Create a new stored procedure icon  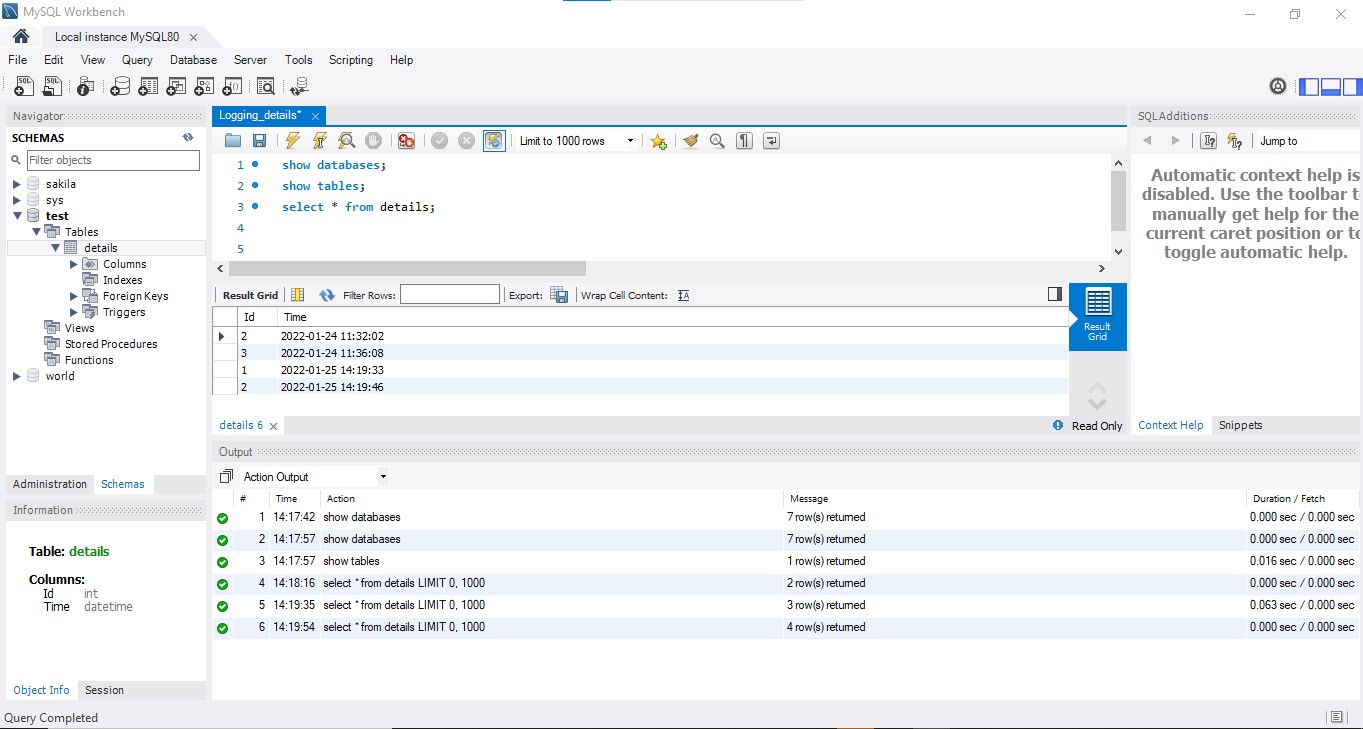coord(204,87)
